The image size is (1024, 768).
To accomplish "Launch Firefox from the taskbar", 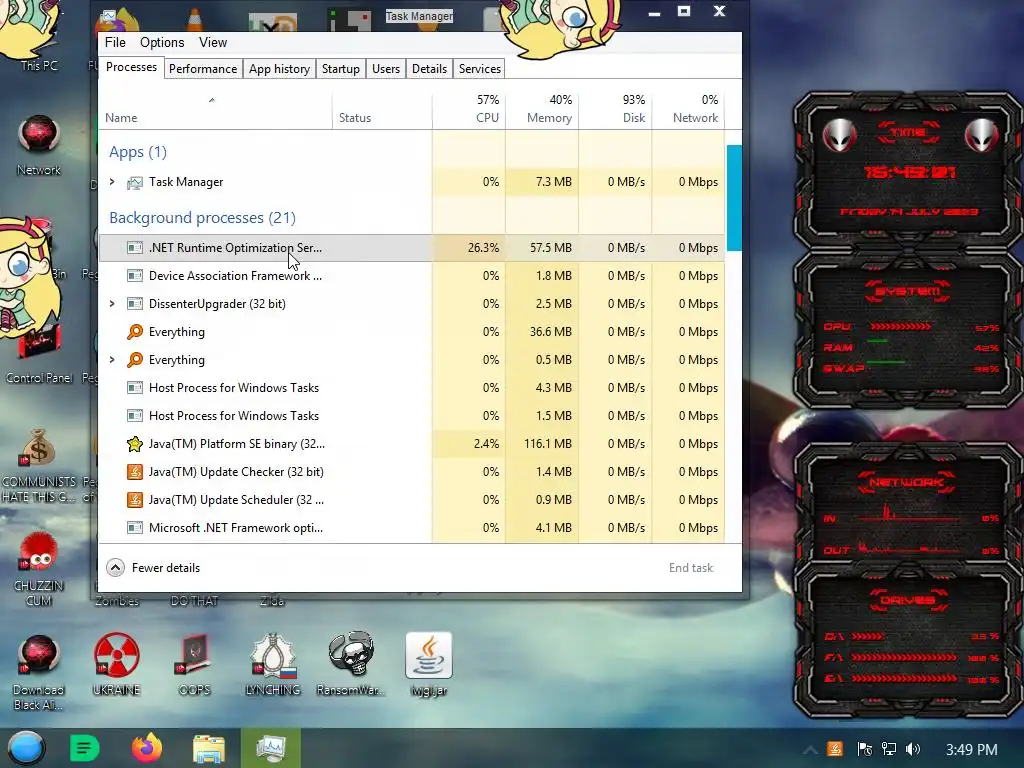I will (146, 748).
